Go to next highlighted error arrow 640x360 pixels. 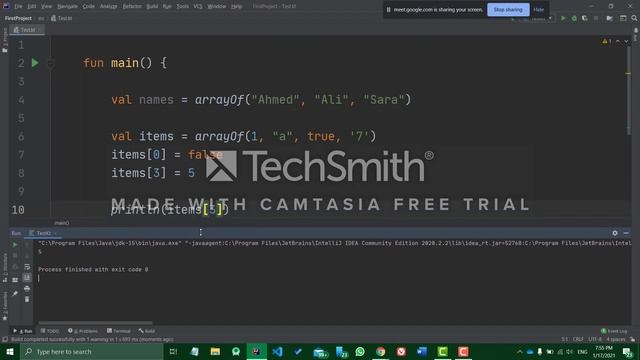click(x=626, y=41)
